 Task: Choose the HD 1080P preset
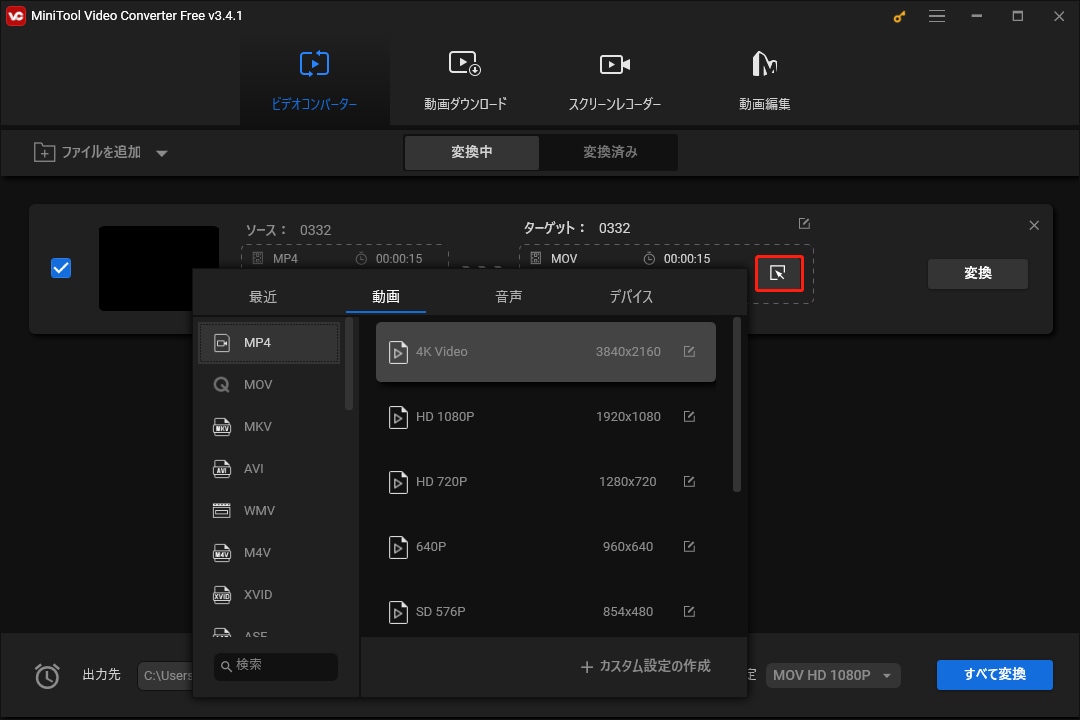(x=546, y=417)
